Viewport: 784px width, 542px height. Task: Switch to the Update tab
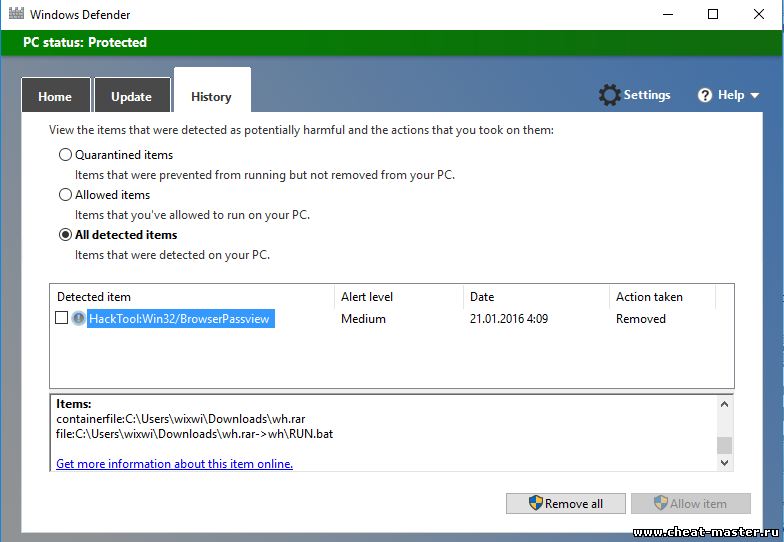click(132, 94)
